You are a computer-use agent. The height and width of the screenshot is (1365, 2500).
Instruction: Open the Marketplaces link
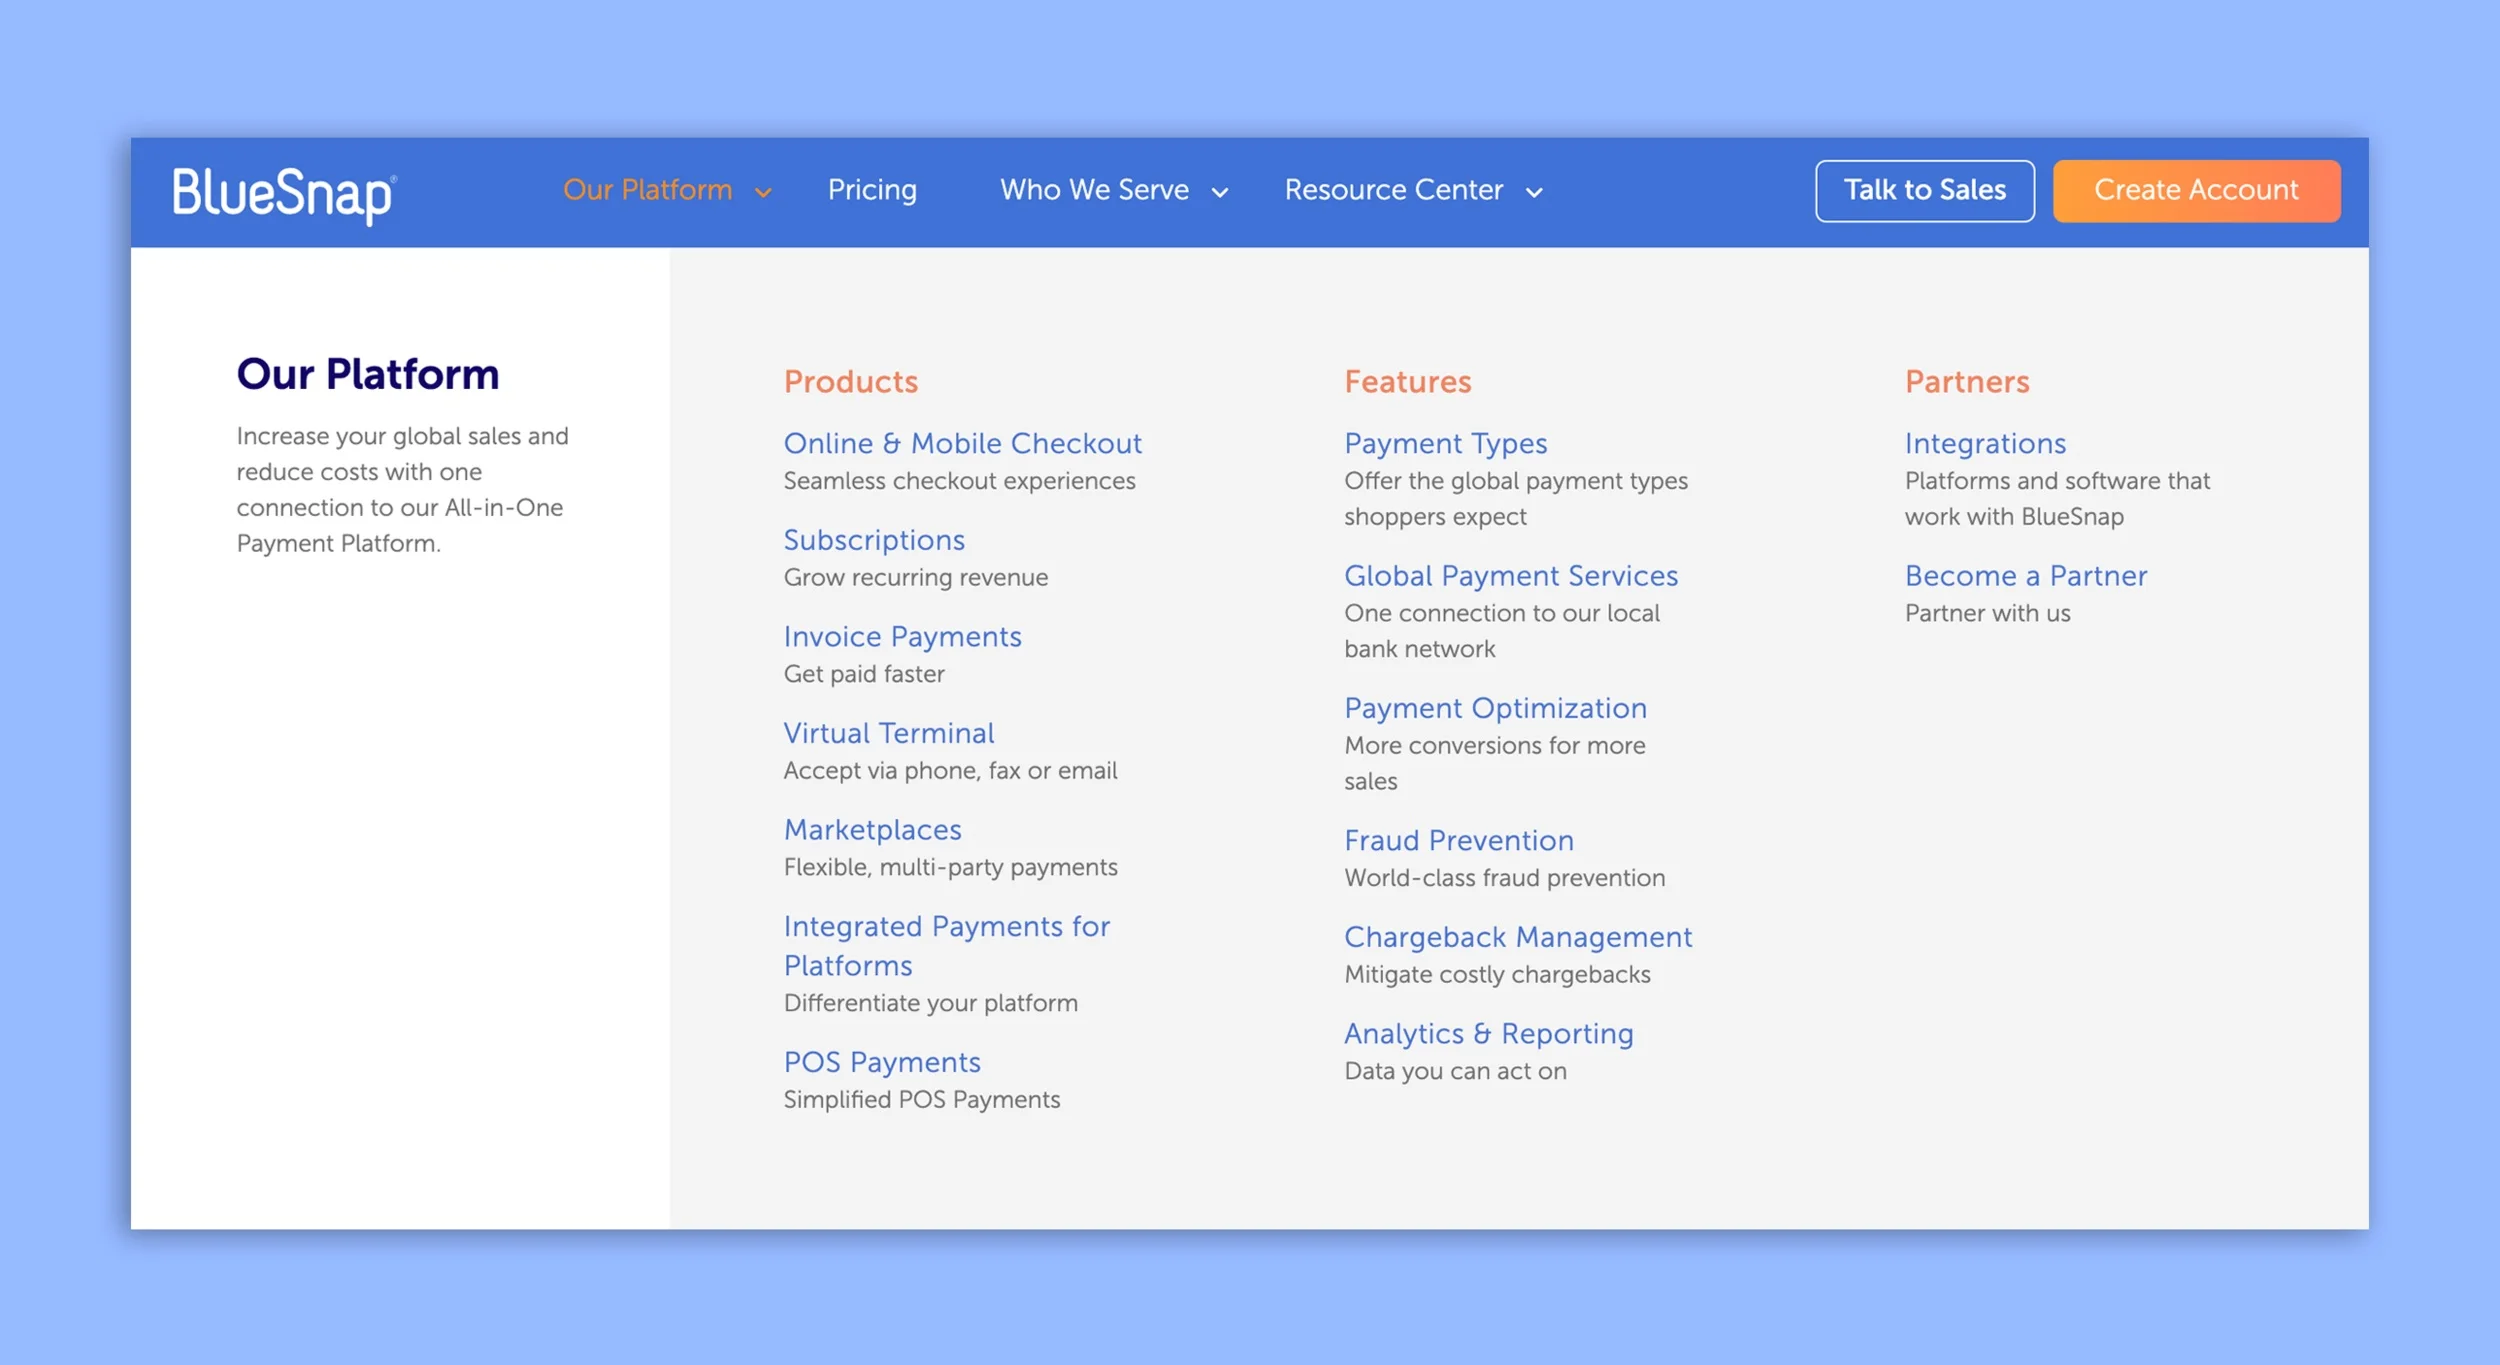pyautogui.click(x=872, y=830)
